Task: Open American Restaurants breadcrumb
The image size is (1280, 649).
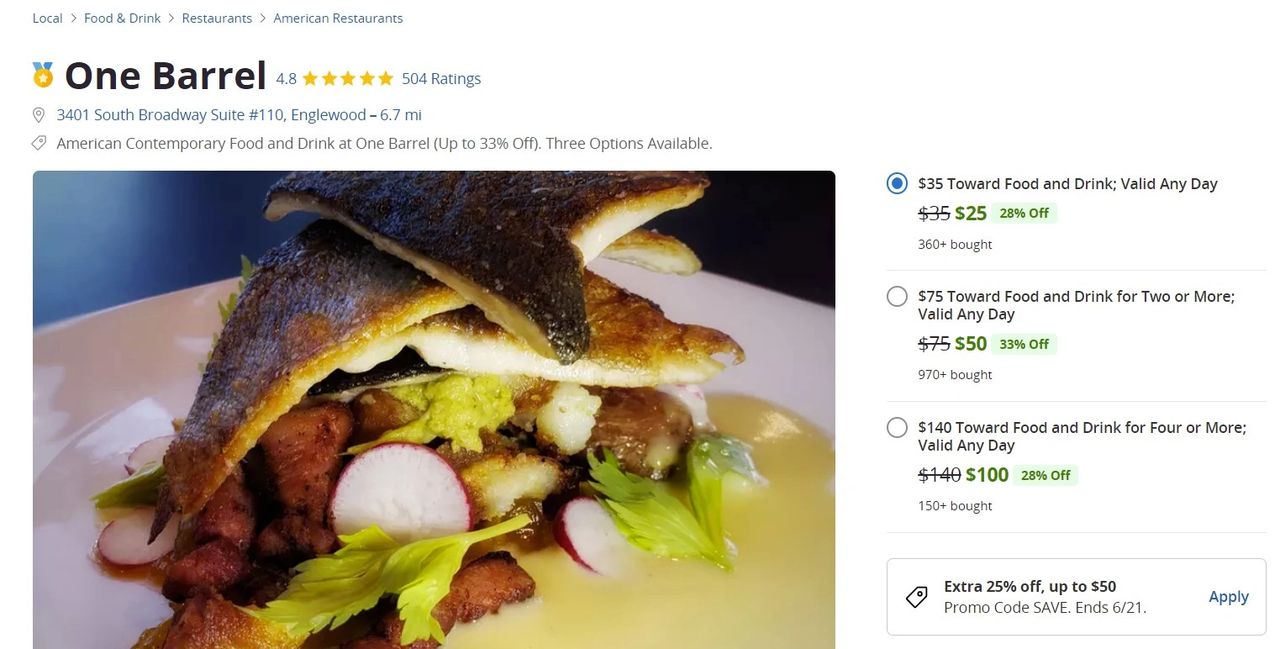Action: [x=338, y=18]
